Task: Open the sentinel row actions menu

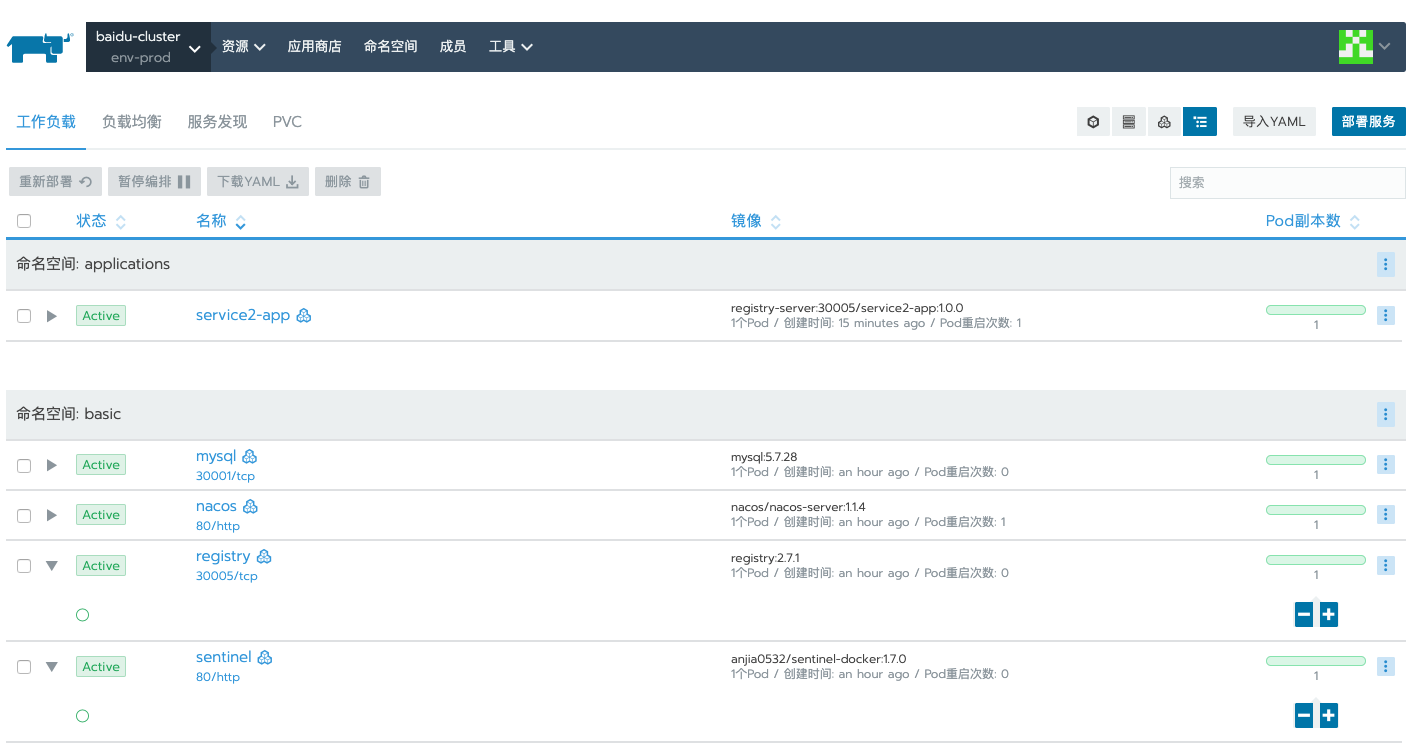Action: [1386, 666]
